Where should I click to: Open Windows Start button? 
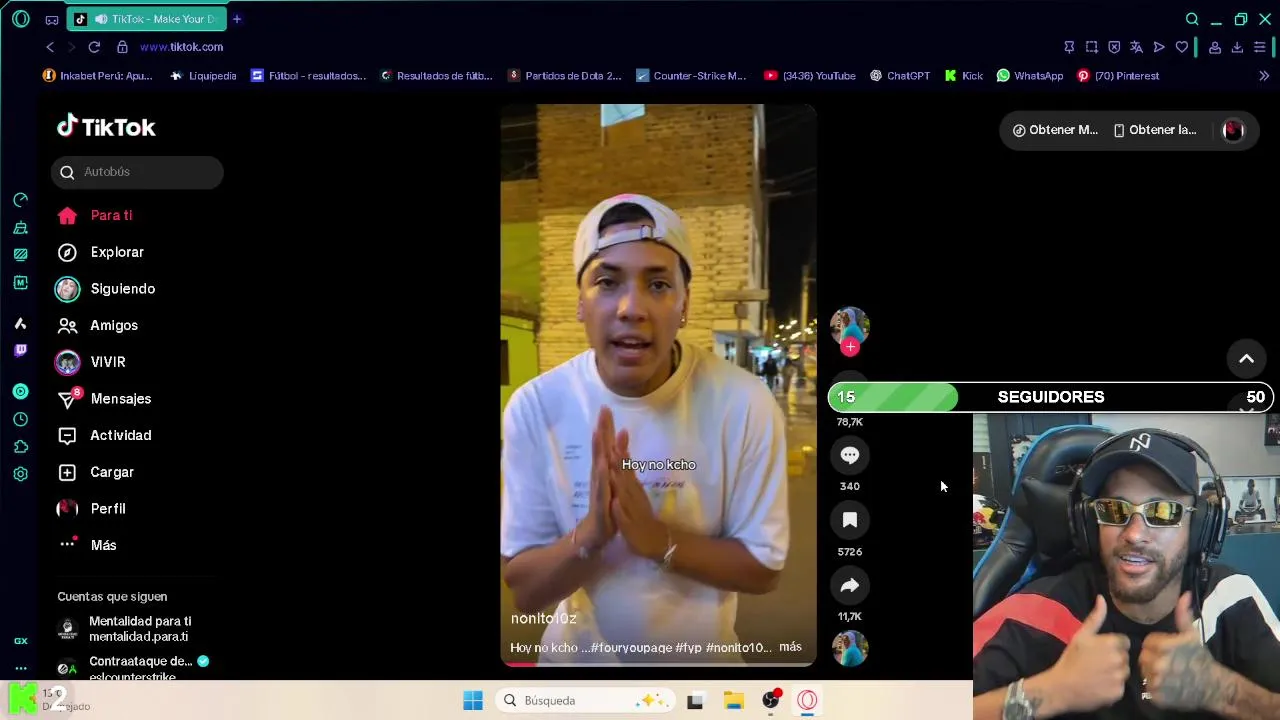tap(473, 700)
